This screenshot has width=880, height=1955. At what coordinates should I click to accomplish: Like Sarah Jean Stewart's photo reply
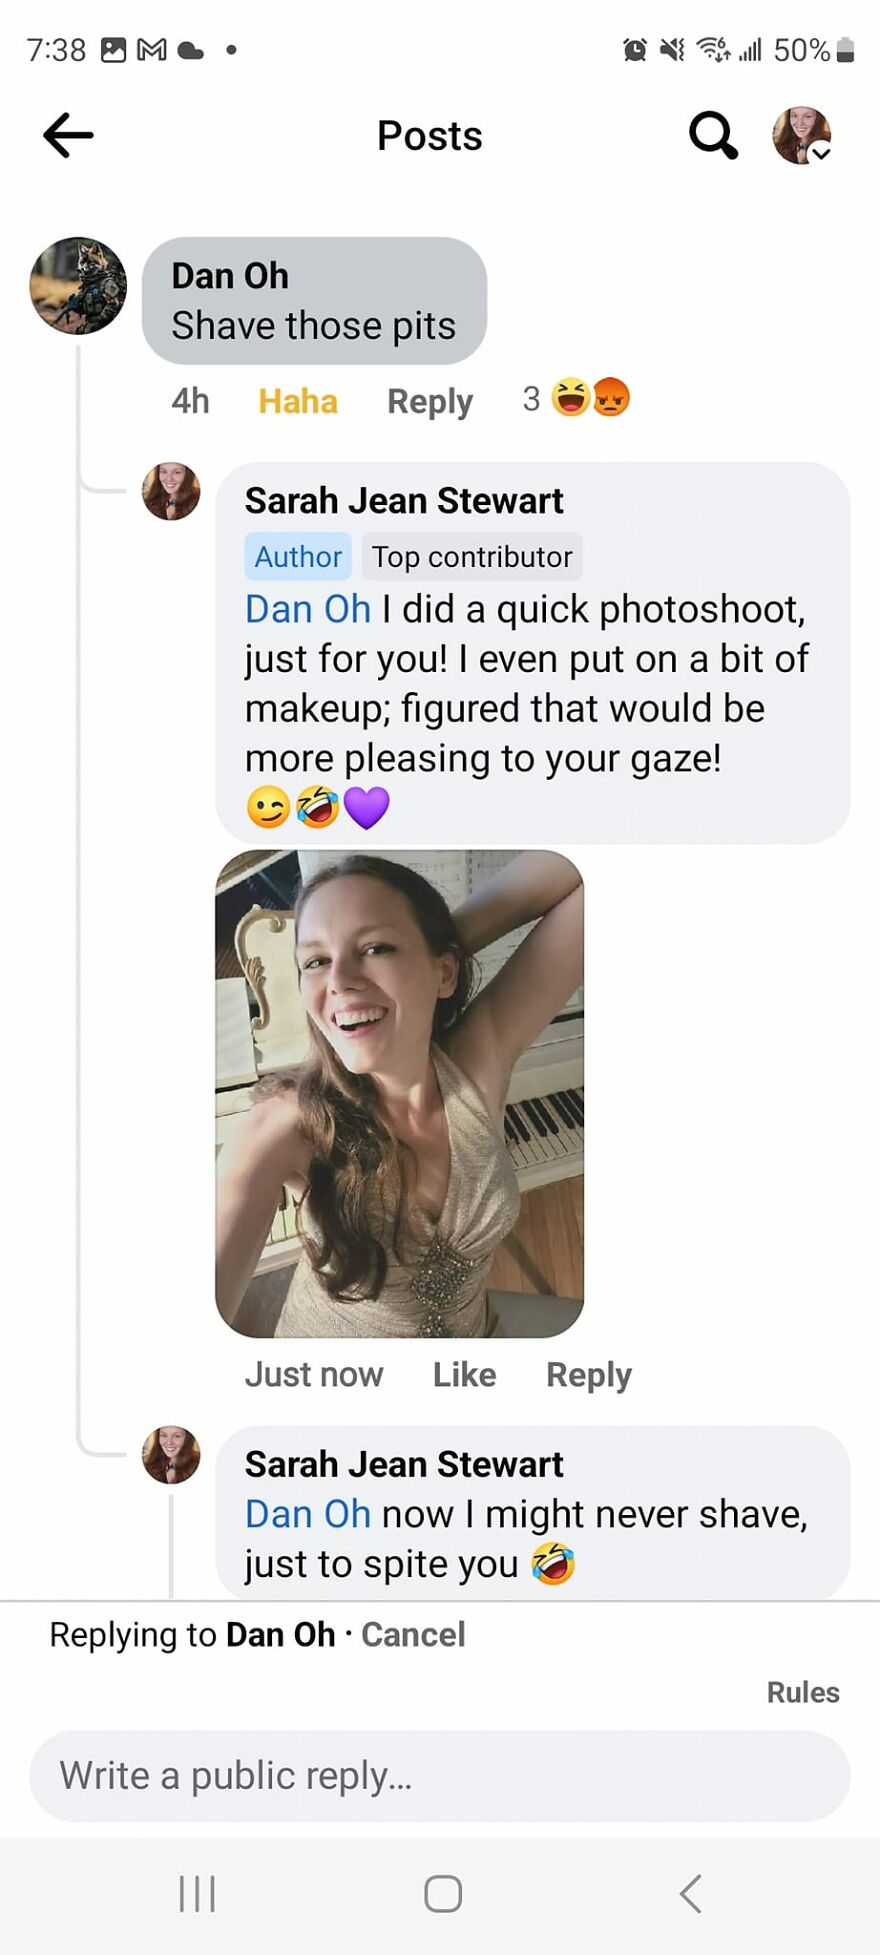(x=463, y=1374)
